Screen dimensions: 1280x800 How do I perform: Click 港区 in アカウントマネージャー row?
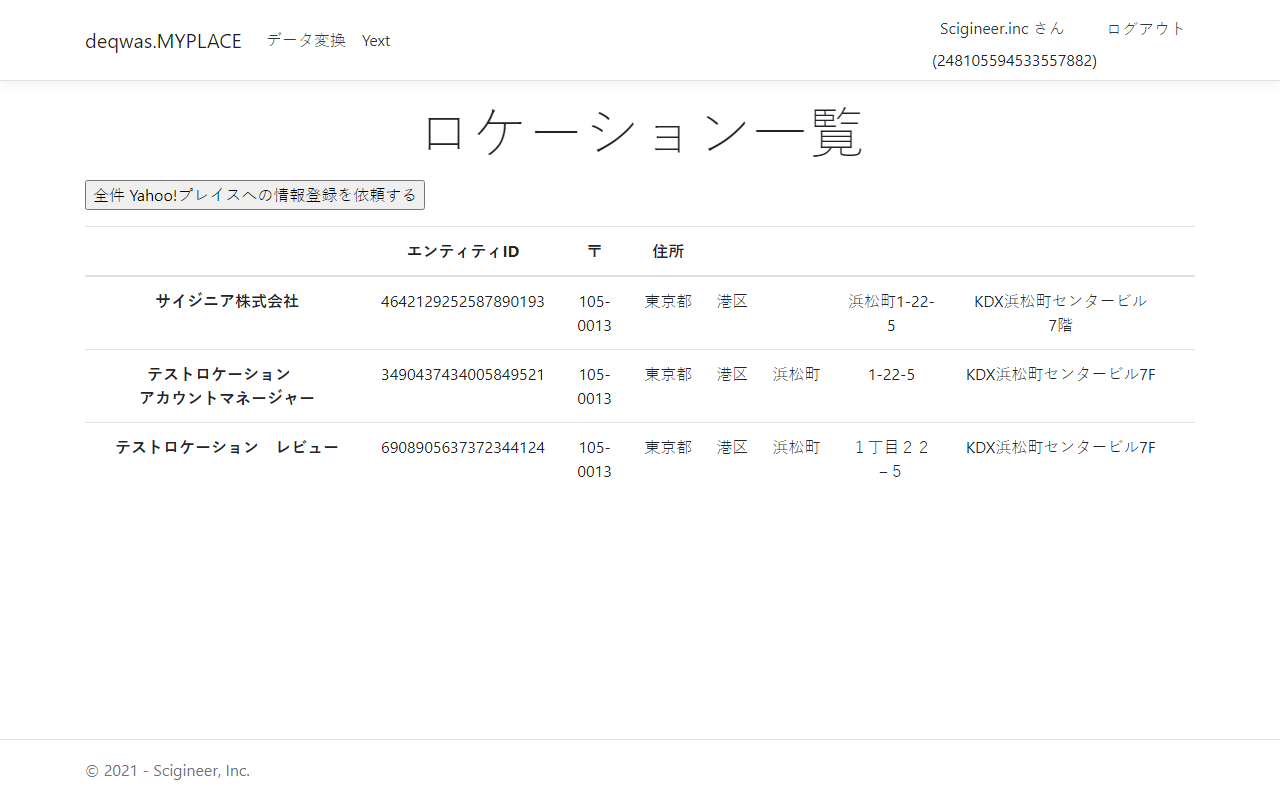pyautogui.click(x=732, y=374)
